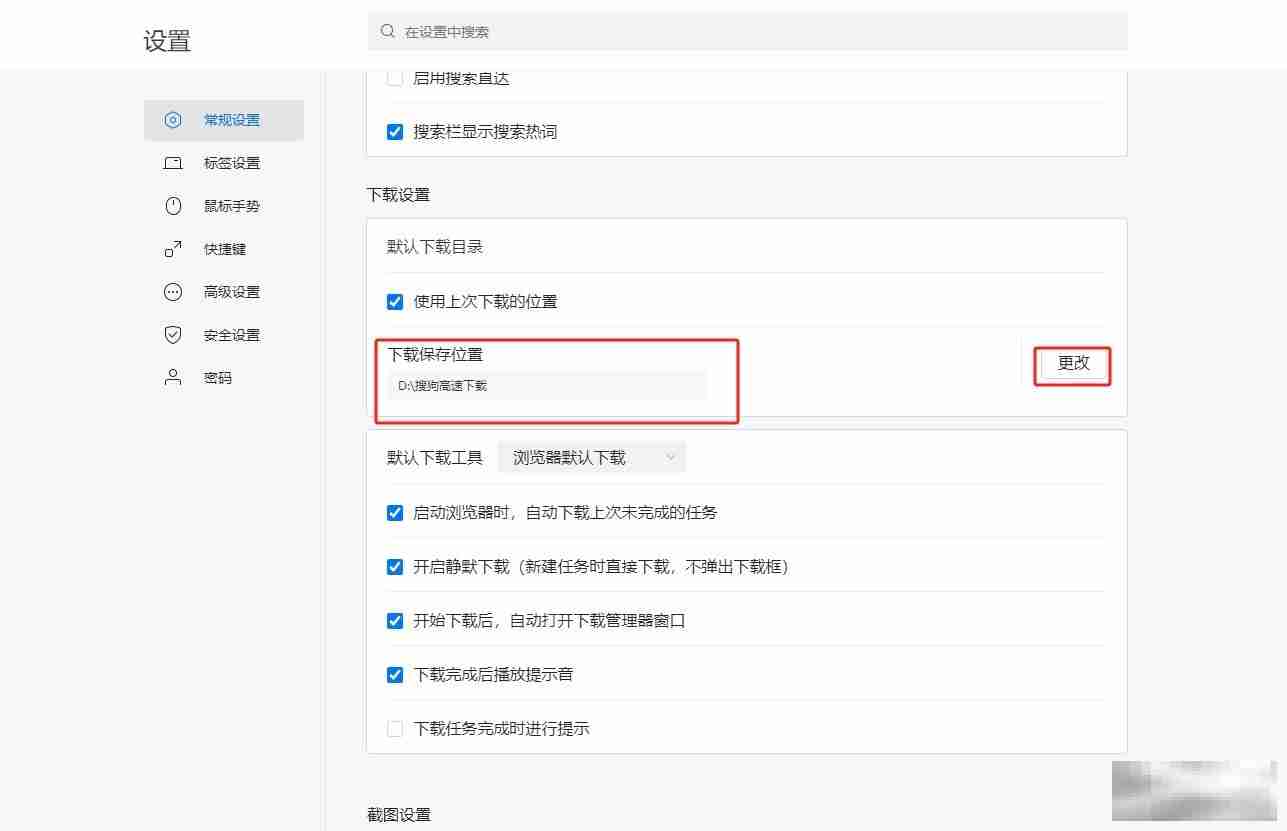Toggle 启用搜索直达 checkbox
Viewport: 1287px width, 831px height.
tap(395, 78)
